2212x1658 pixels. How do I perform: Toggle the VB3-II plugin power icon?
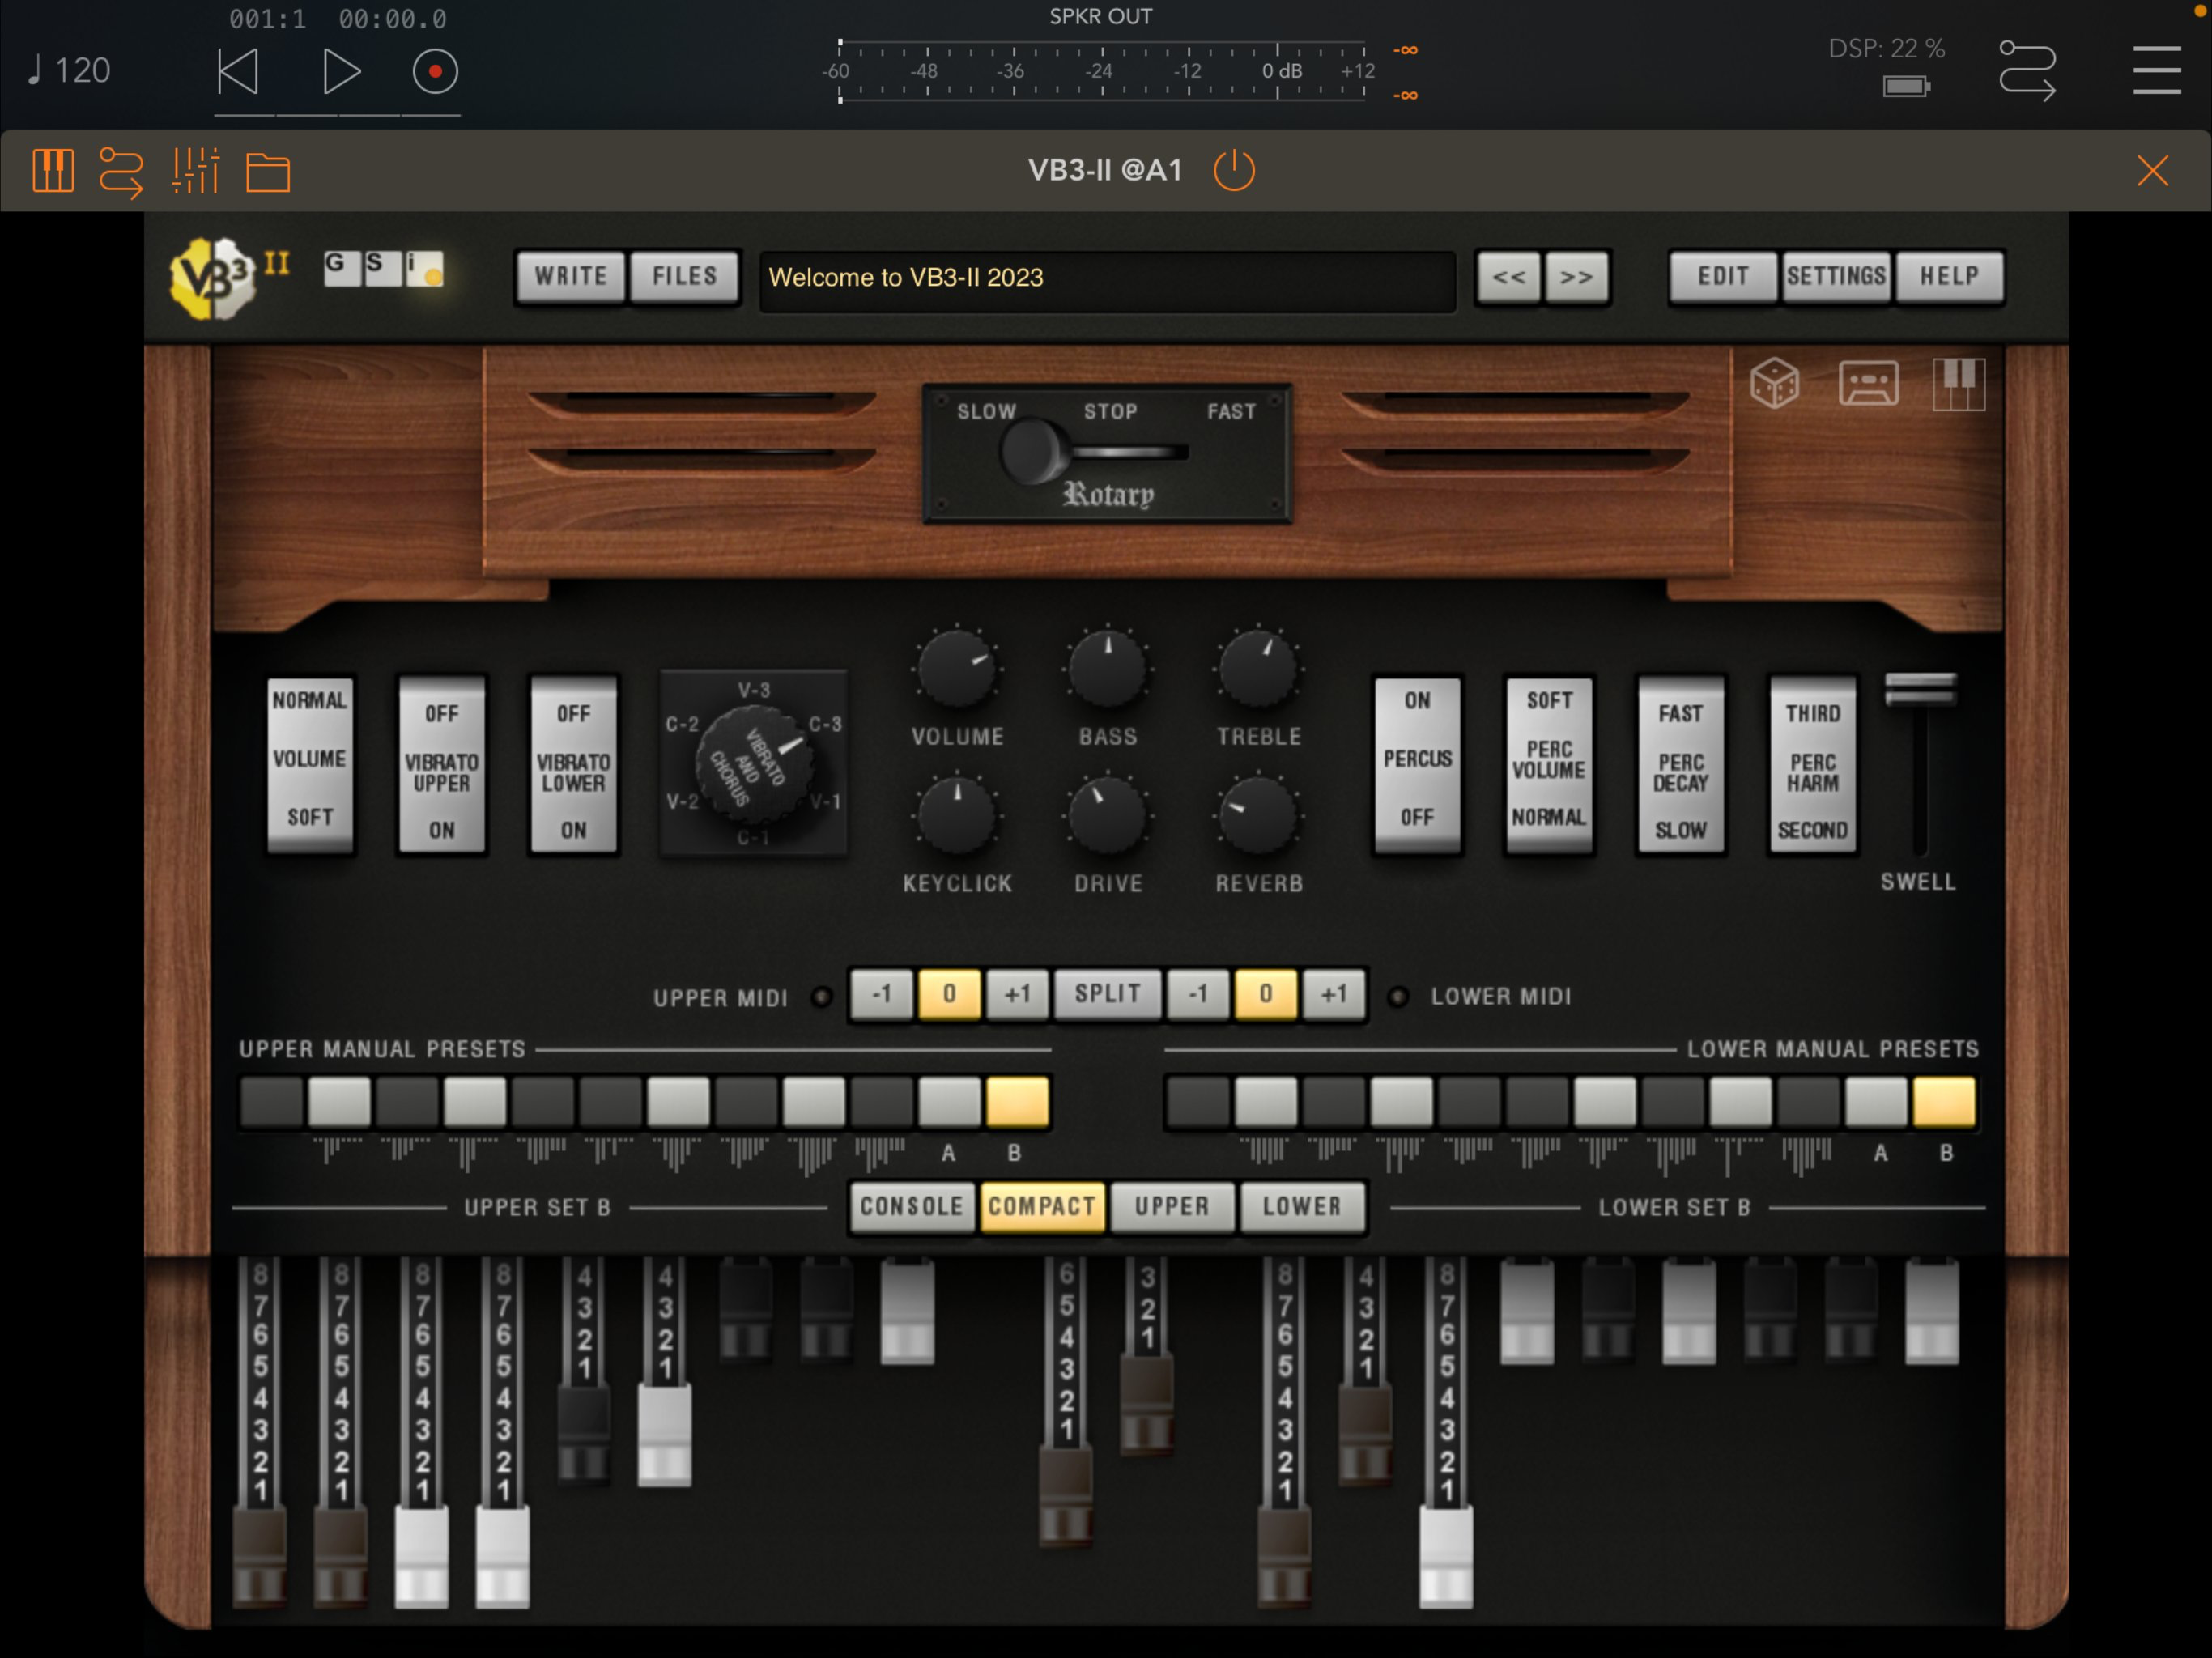pyautogui.click(x=1234, y=170)
